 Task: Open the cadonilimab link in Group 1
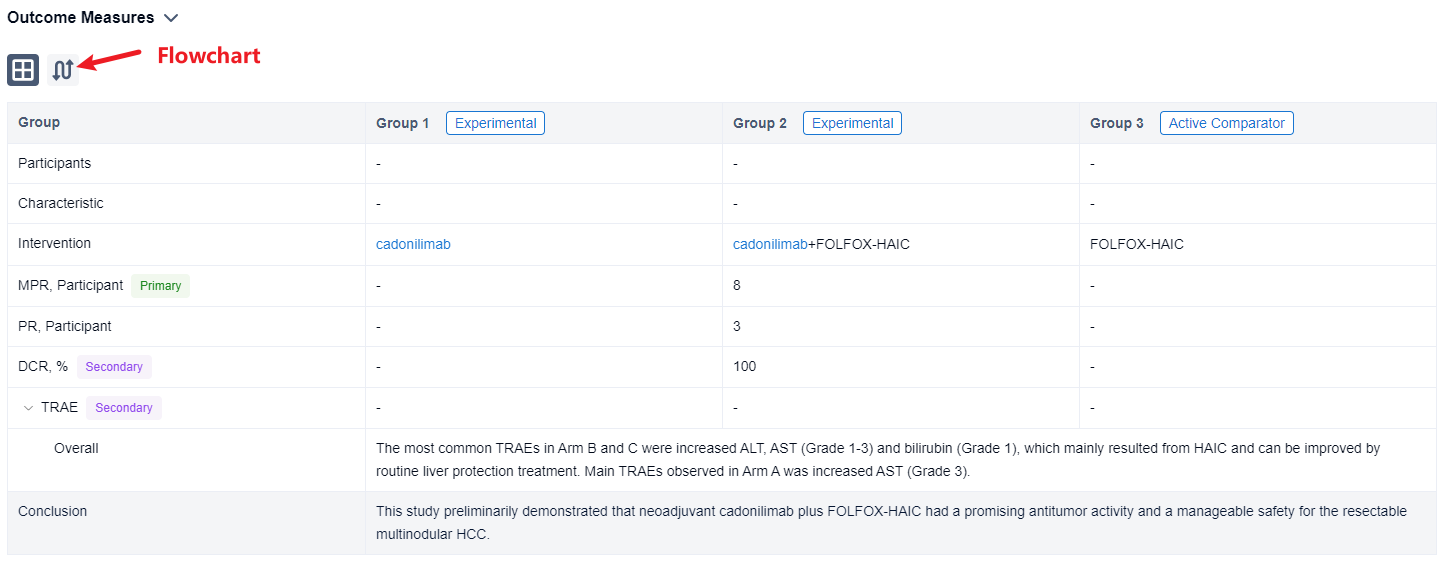(413, 244)
